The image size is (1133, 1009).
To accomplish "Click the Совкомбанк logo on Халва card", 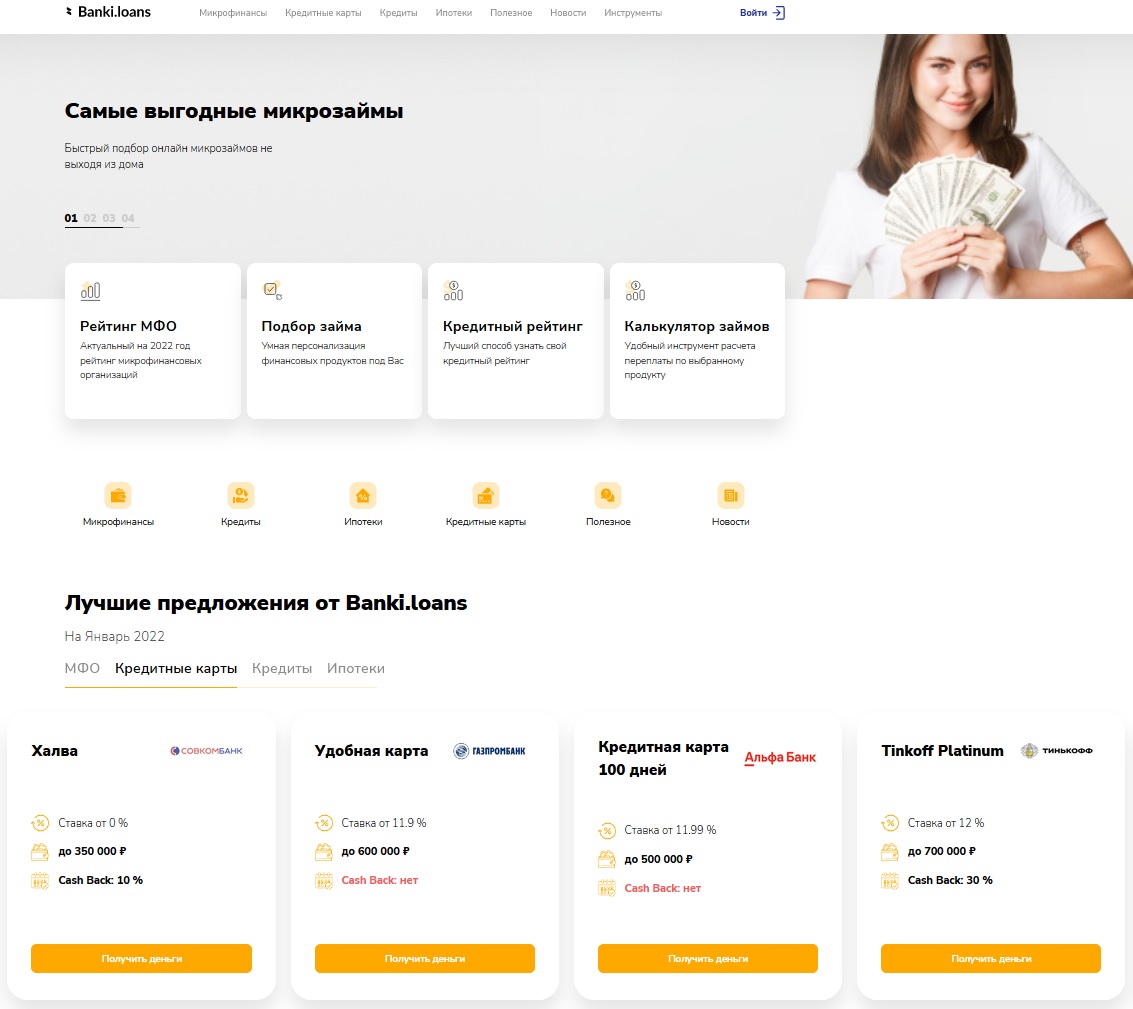I will pyautogui.click(x=207, y=751).
